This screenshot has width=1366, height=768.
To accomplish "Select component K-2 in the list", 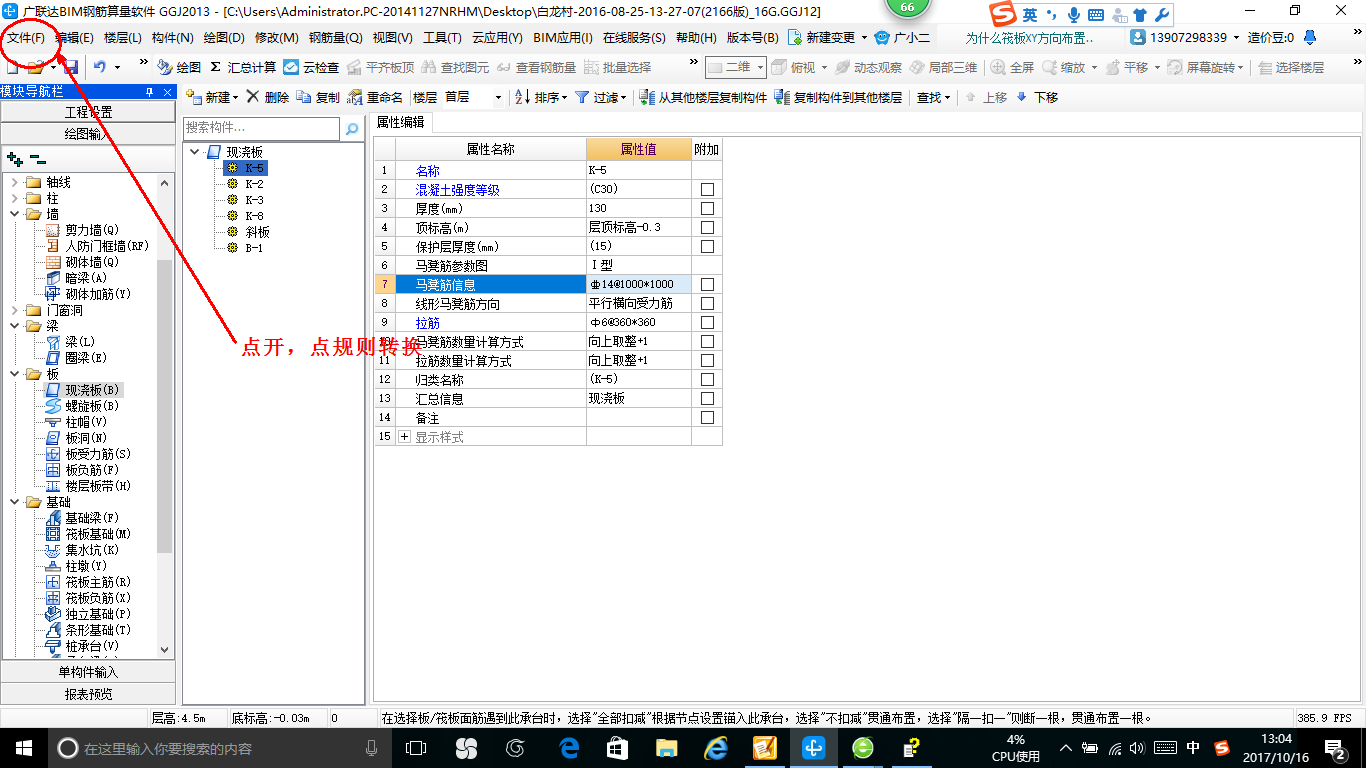I will [254, 184].
